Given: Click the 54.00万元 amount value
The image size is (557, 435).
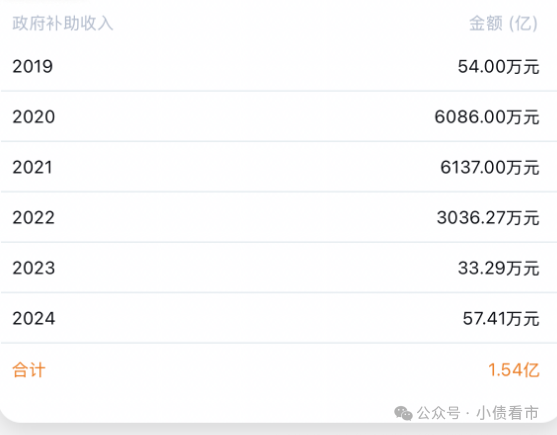Looking at the screenshot, I should coord(498,67).
